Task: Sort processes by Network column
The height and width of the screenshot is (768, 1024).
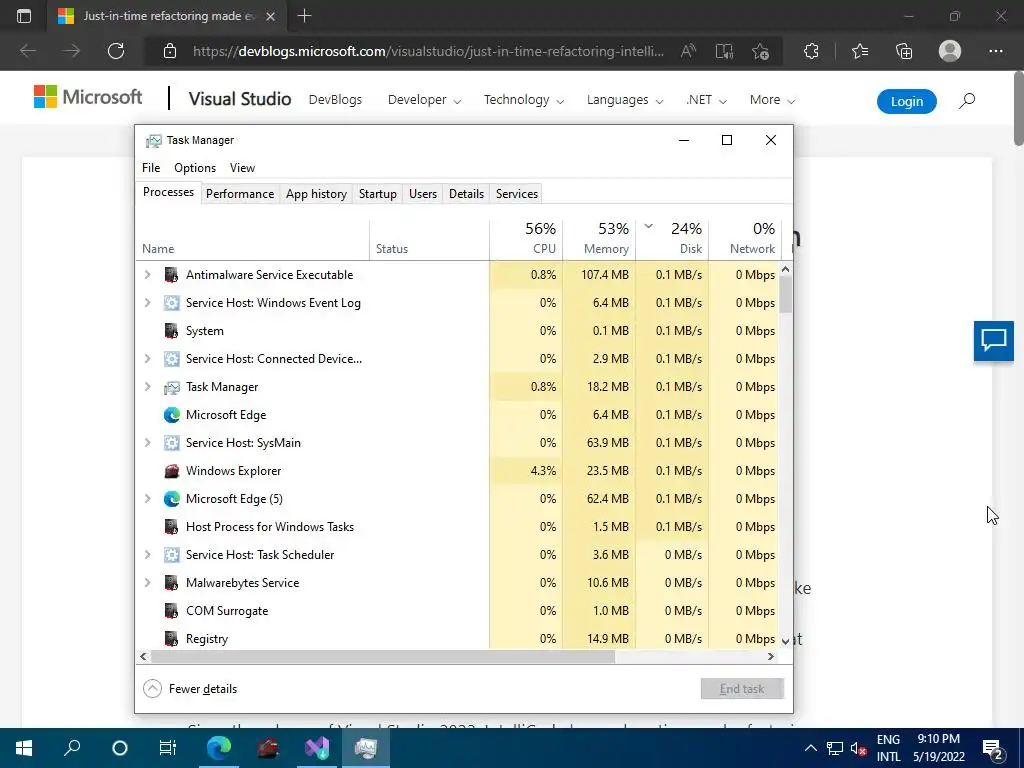Action: click(745, 238)
